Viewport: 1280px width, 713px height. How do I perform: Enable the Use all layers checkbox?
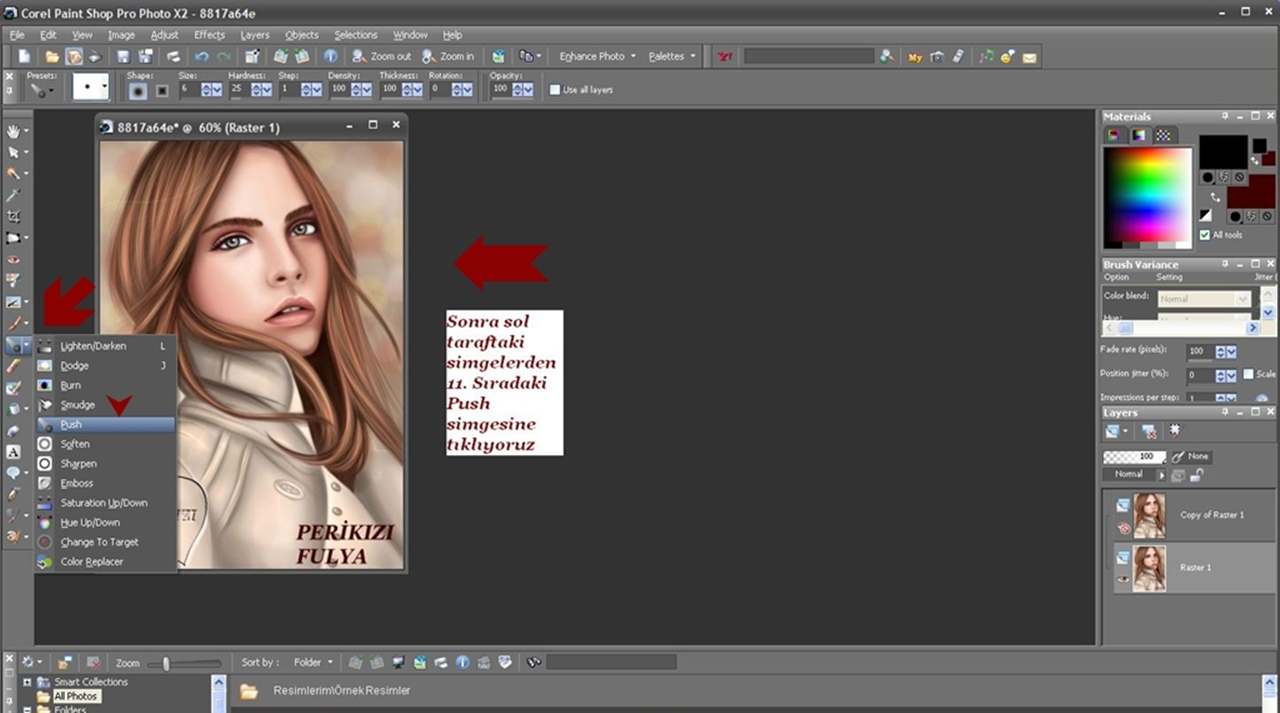(x=555, y=90)
